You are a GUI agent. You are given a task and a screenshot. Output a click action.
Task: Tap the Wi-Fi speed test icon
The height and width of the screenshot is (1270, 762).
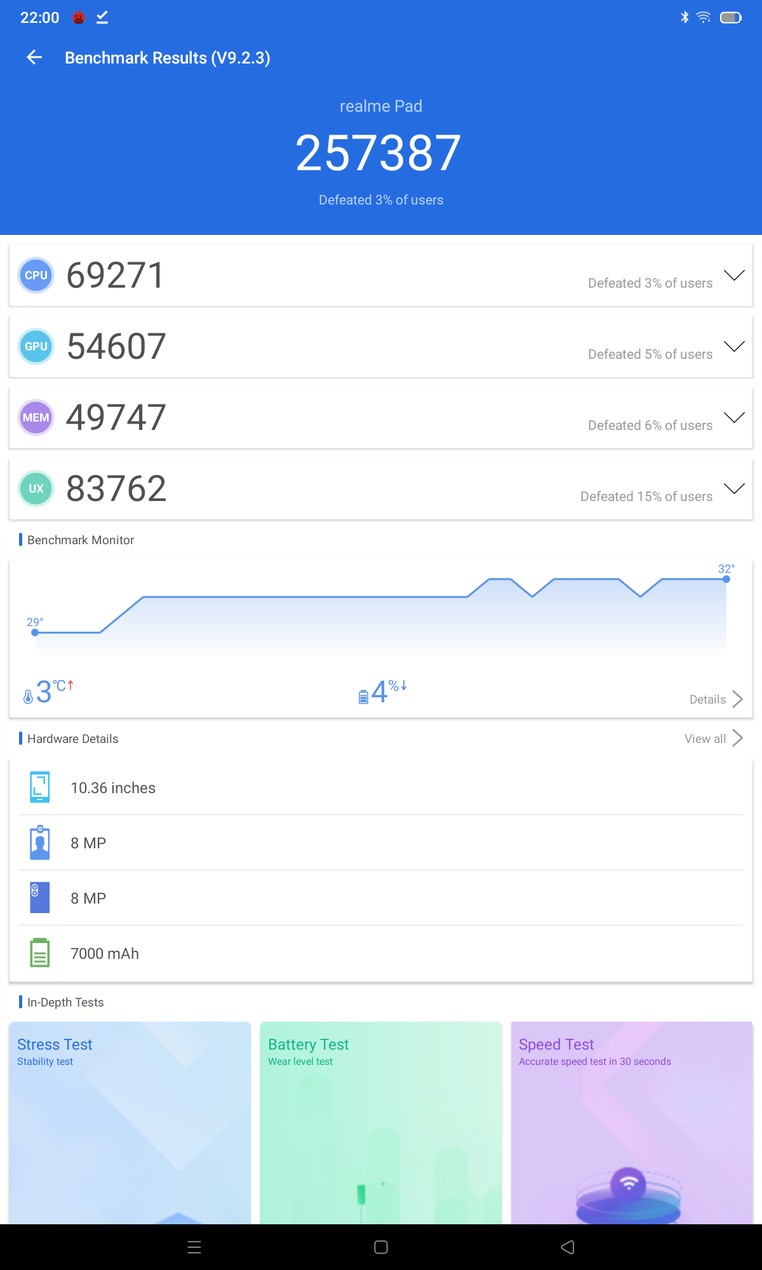[x=628, y=1184]
